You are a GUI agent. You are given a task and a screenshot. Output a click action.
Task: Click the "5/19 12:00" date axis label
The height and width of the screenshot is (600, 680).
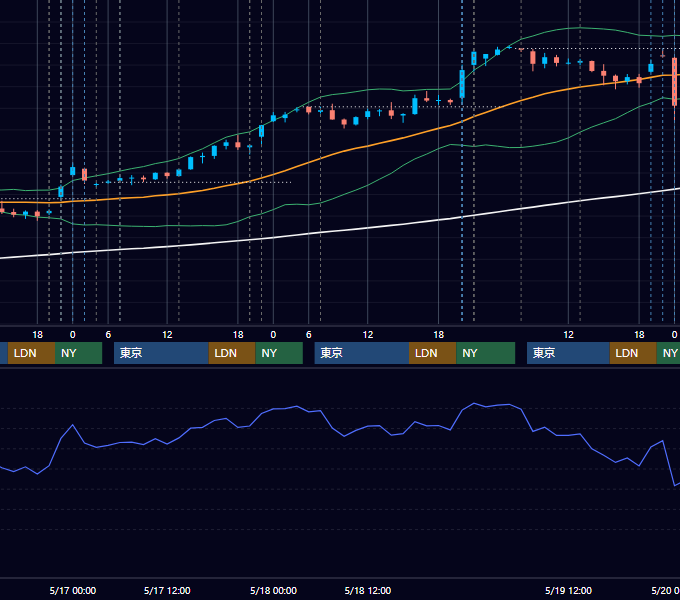568,590
